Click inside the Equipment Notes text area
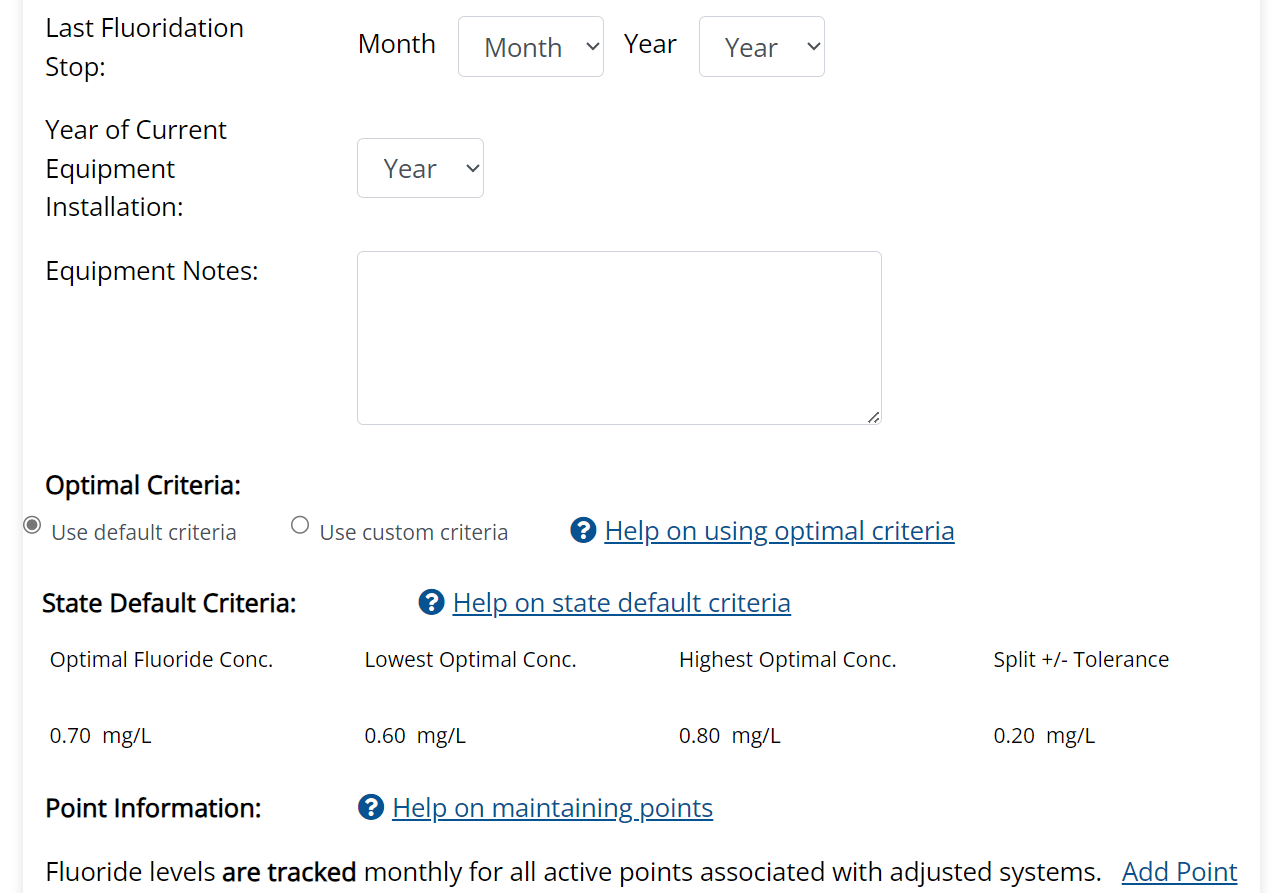This screenshot has width=1282, height=893. (618, 337)
